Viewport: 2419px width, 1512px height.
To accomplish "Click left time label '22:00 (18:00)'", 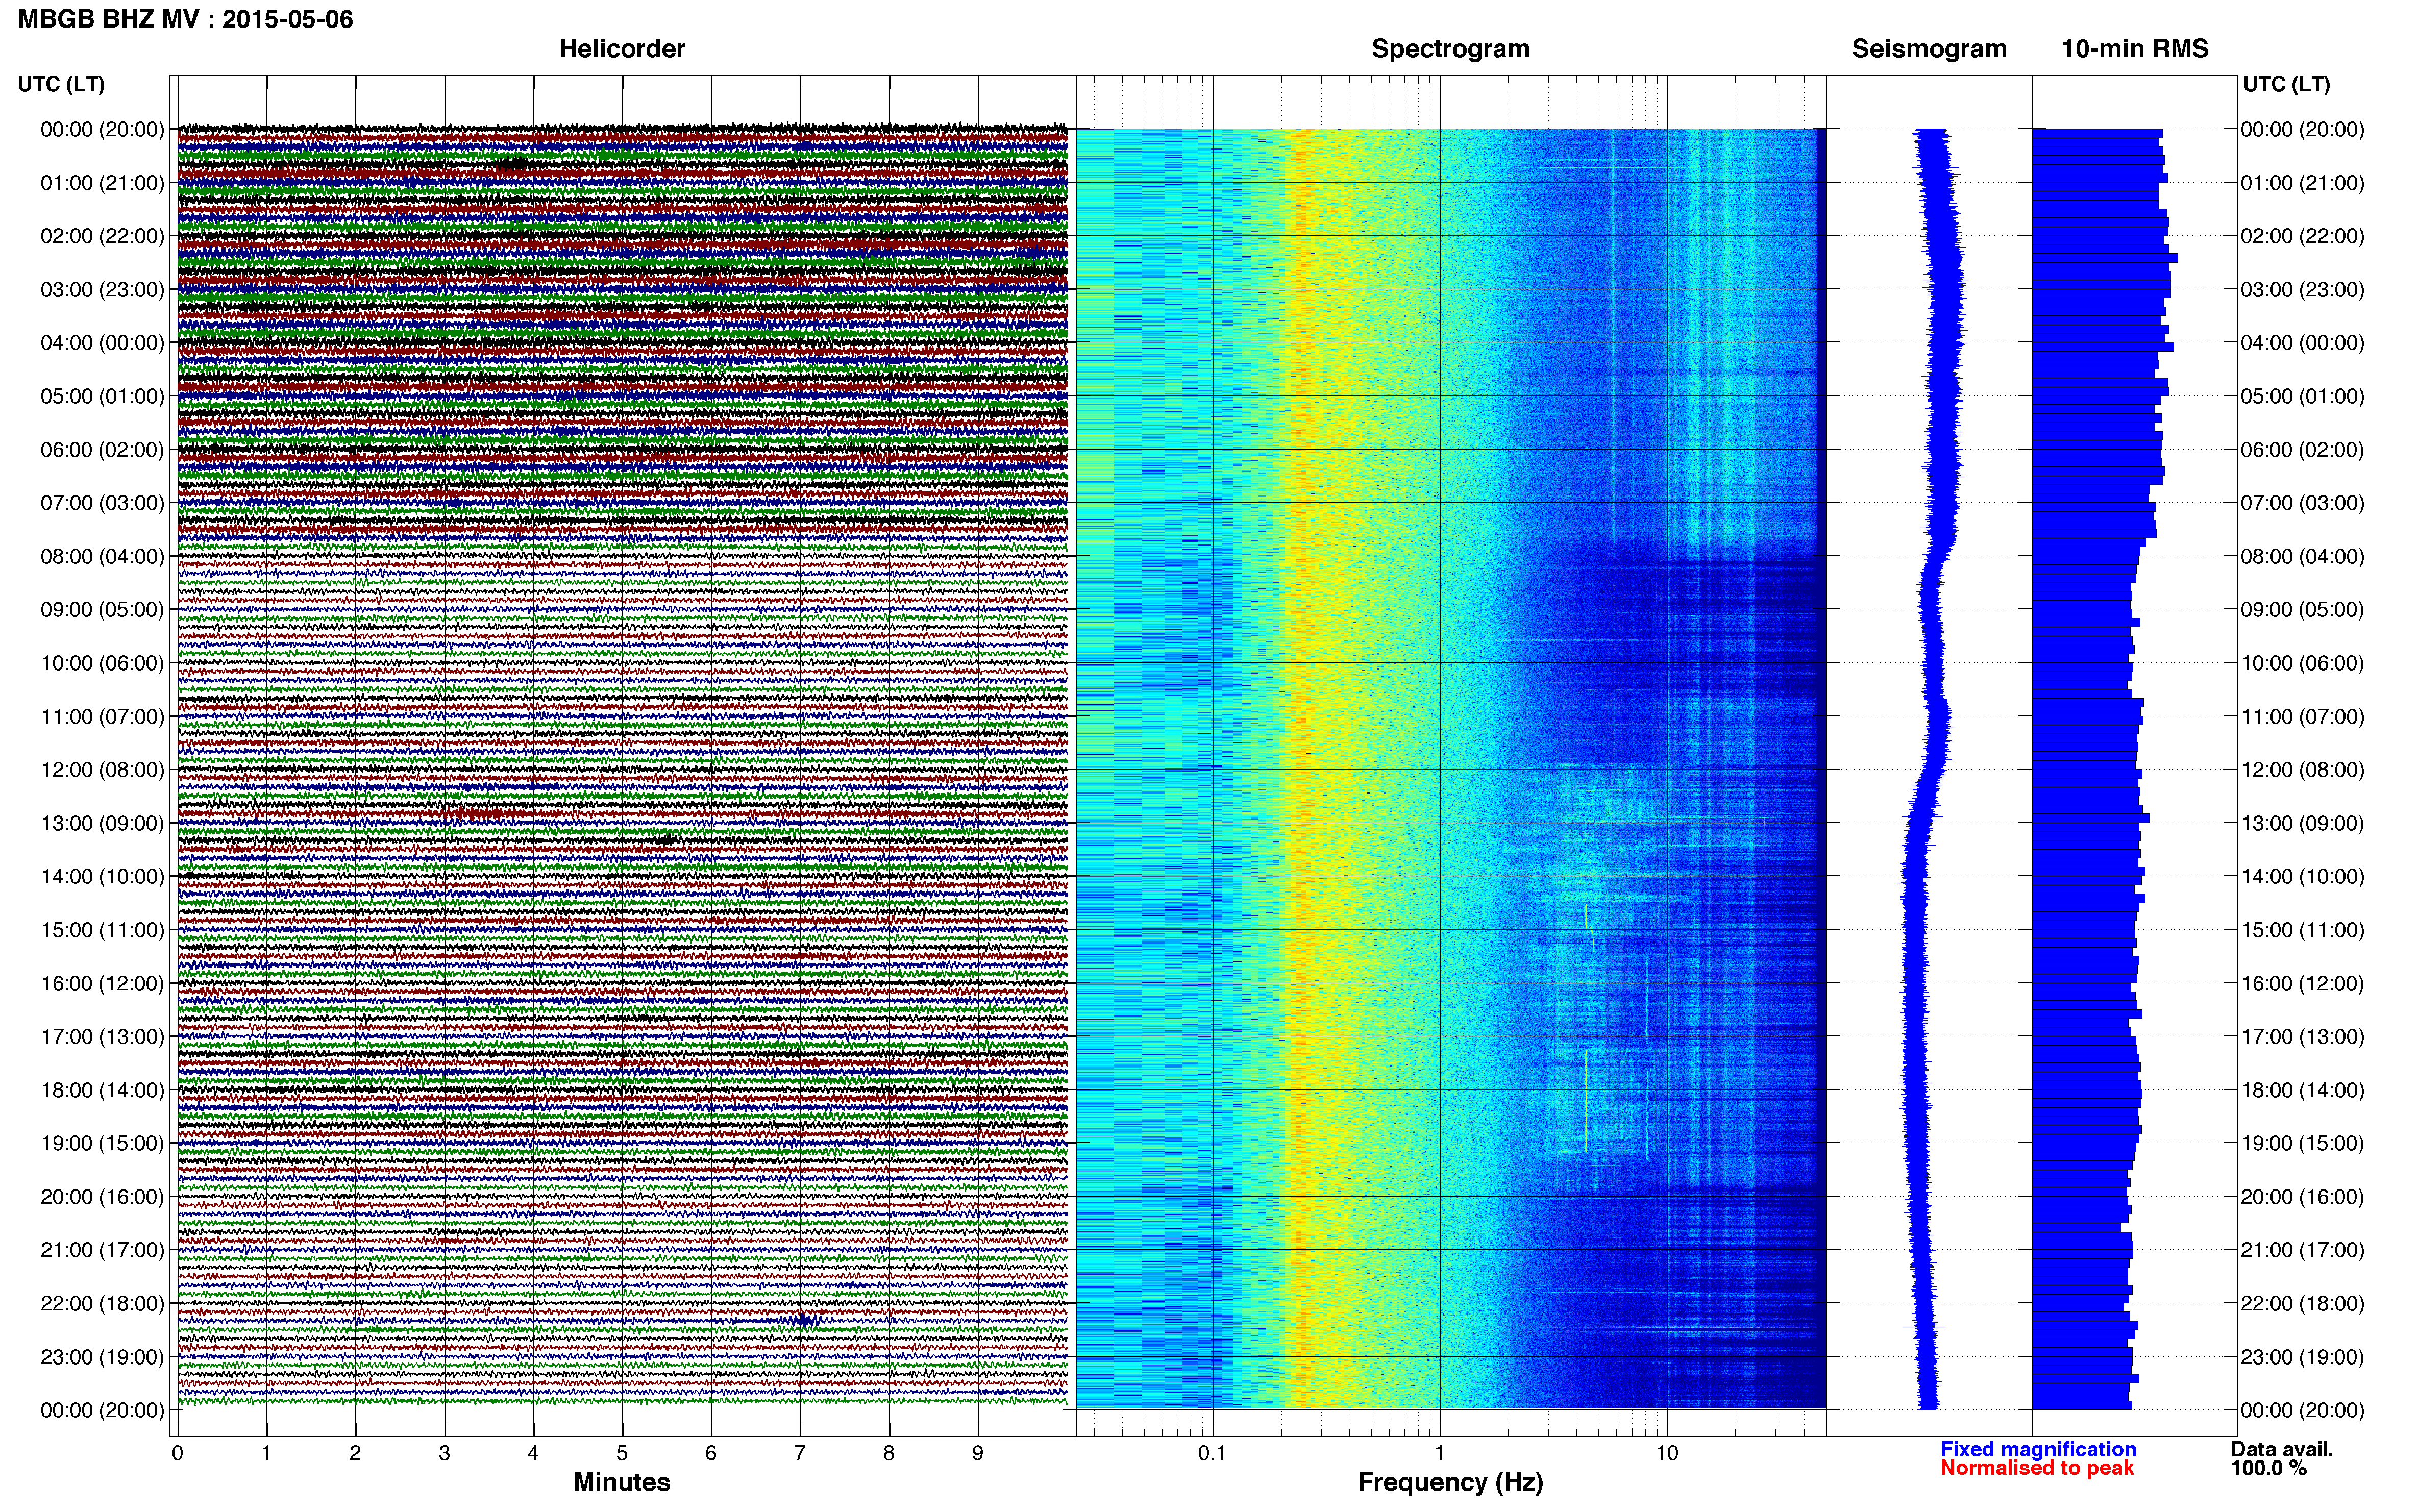I will coord(102,1303).
